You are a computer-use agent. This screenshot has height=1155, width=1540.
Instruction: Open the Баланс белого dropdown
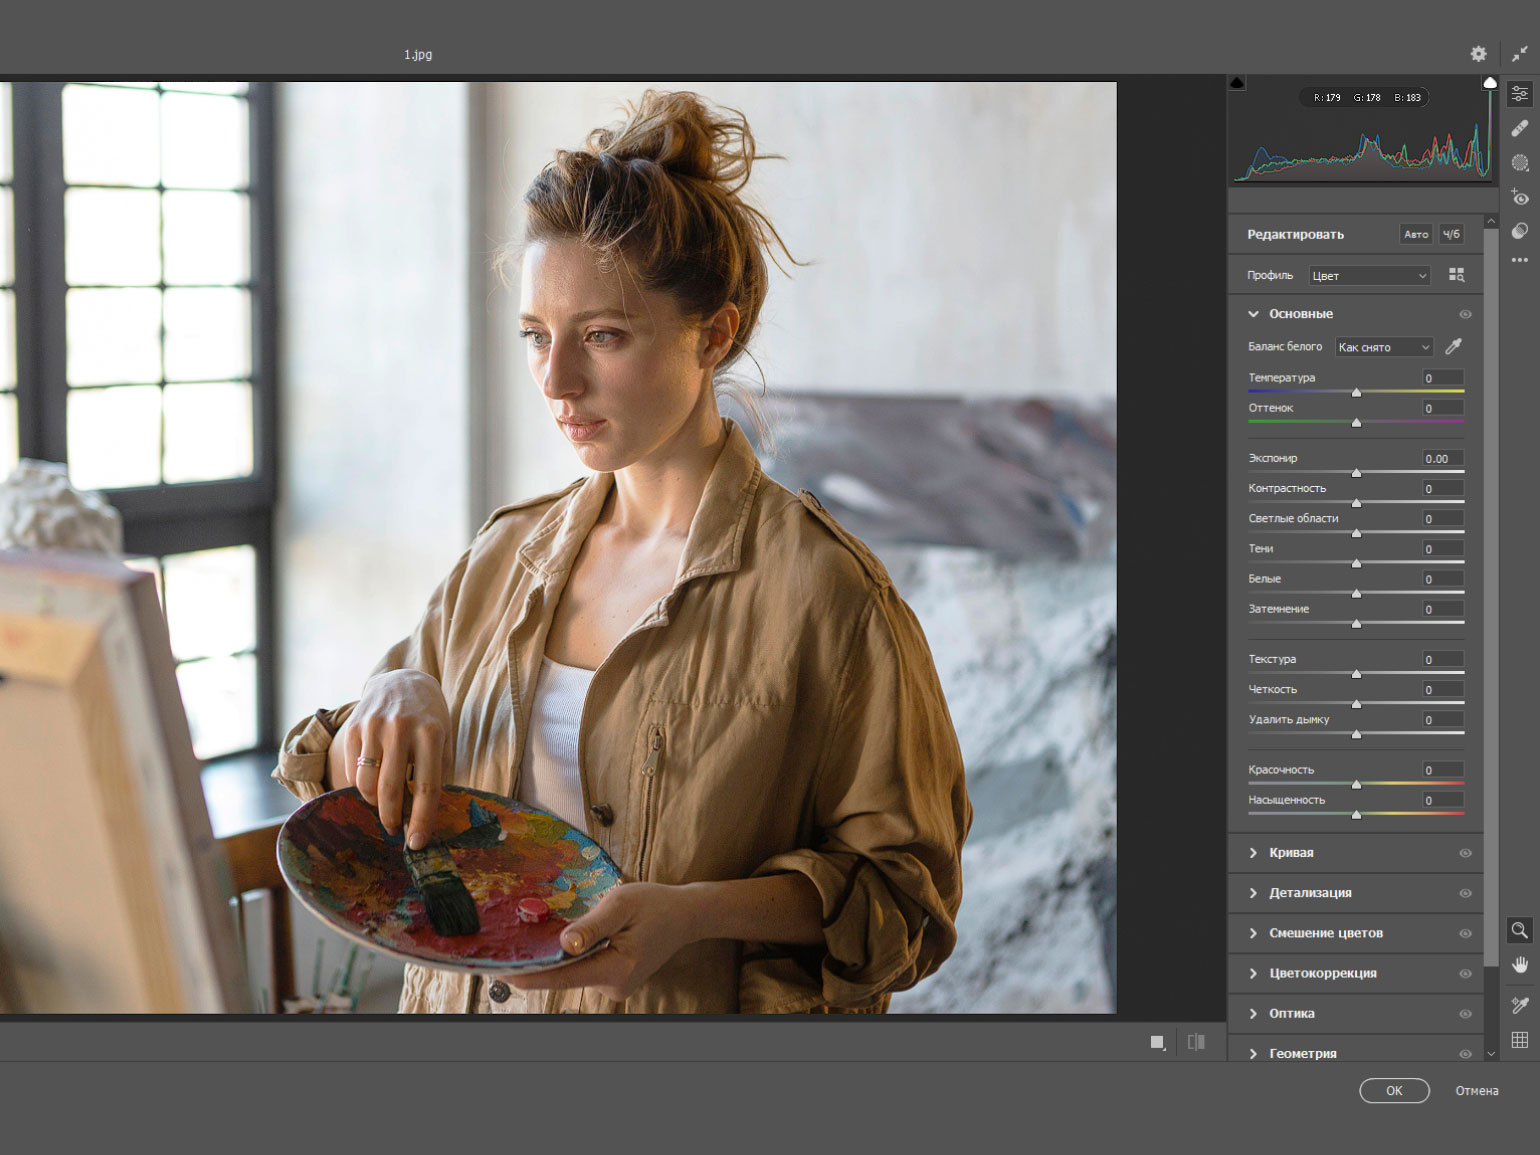tap(1384, 347)
